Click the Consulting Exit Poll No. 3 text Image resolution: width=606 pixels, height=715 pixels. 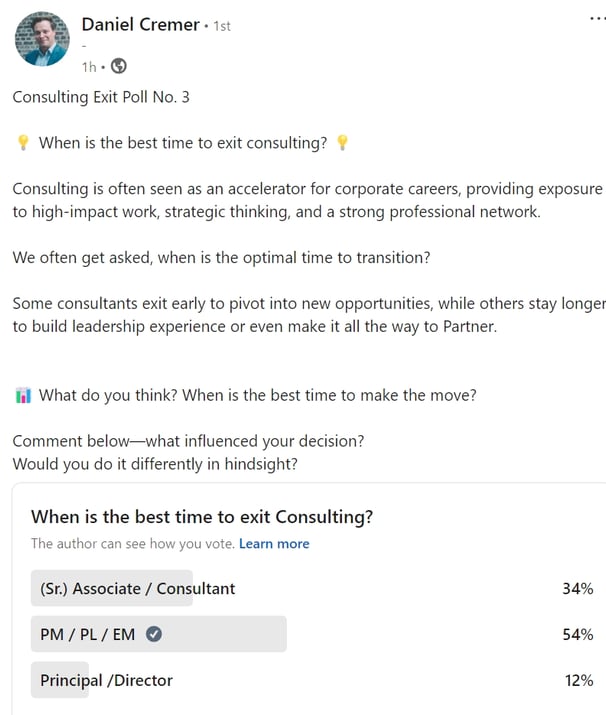click(101, 97)
